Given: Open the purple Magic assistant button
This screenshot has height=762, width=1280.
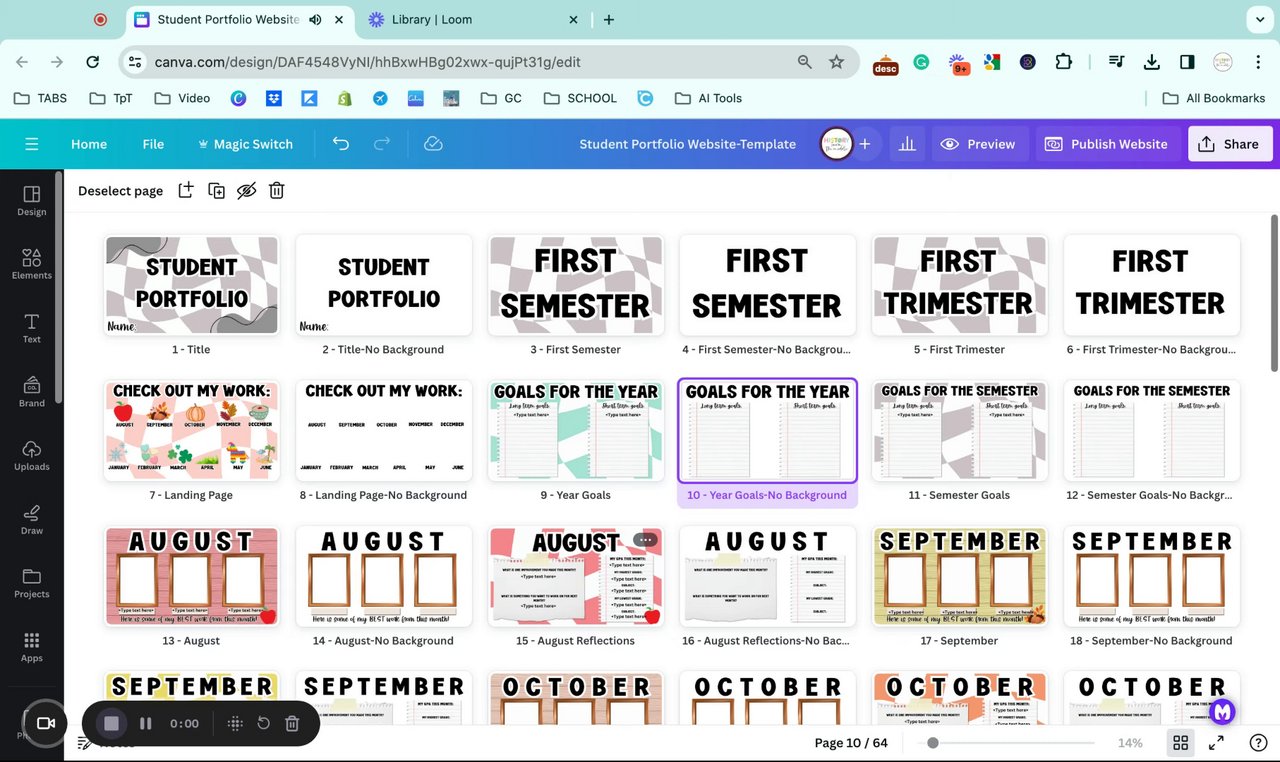Looking at the screenshot, I should tap(1222, 712).
